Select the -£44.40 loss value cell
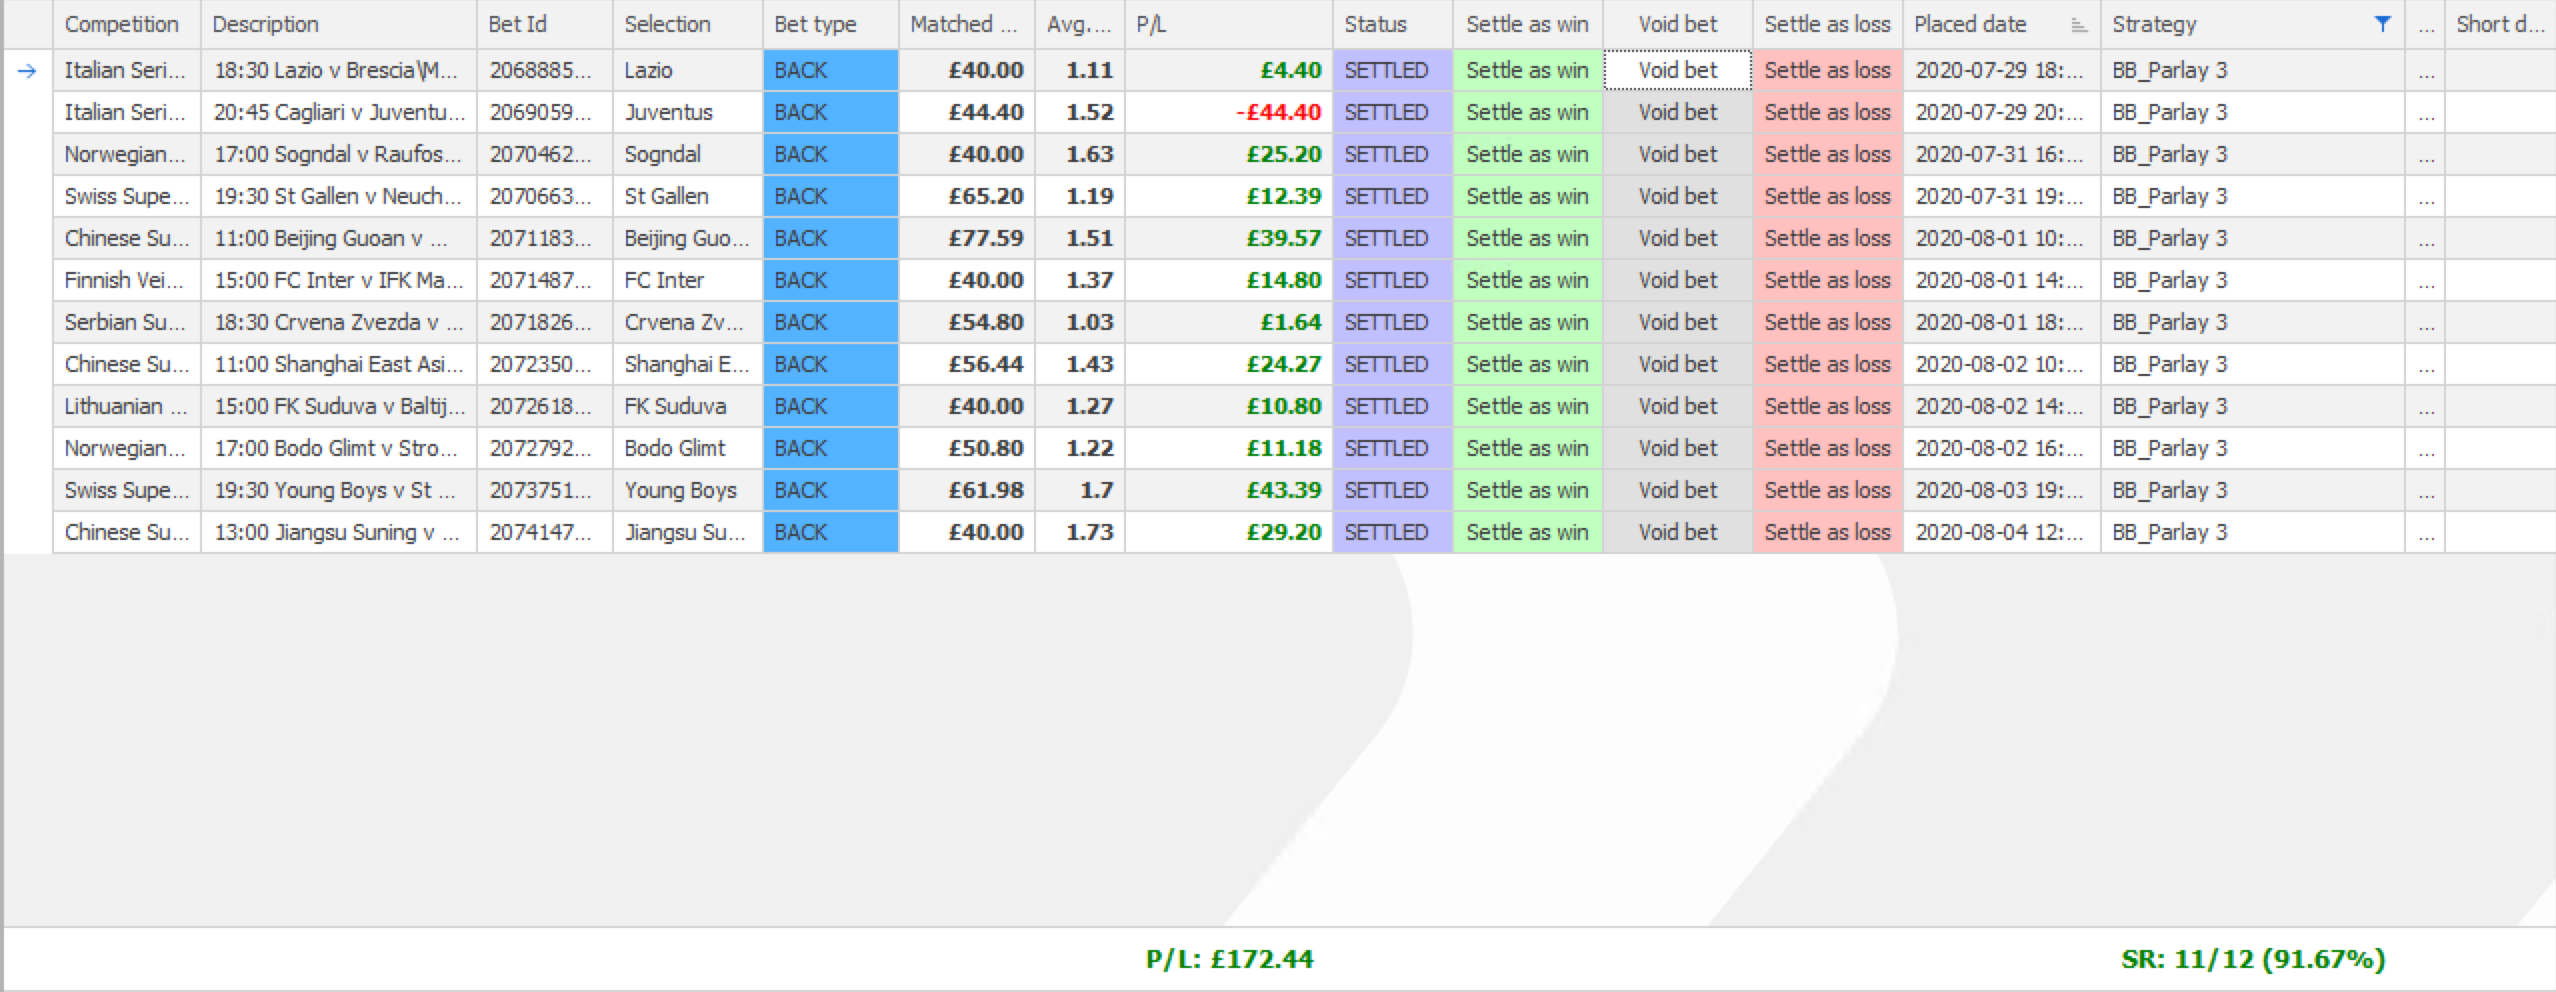 1228,112
